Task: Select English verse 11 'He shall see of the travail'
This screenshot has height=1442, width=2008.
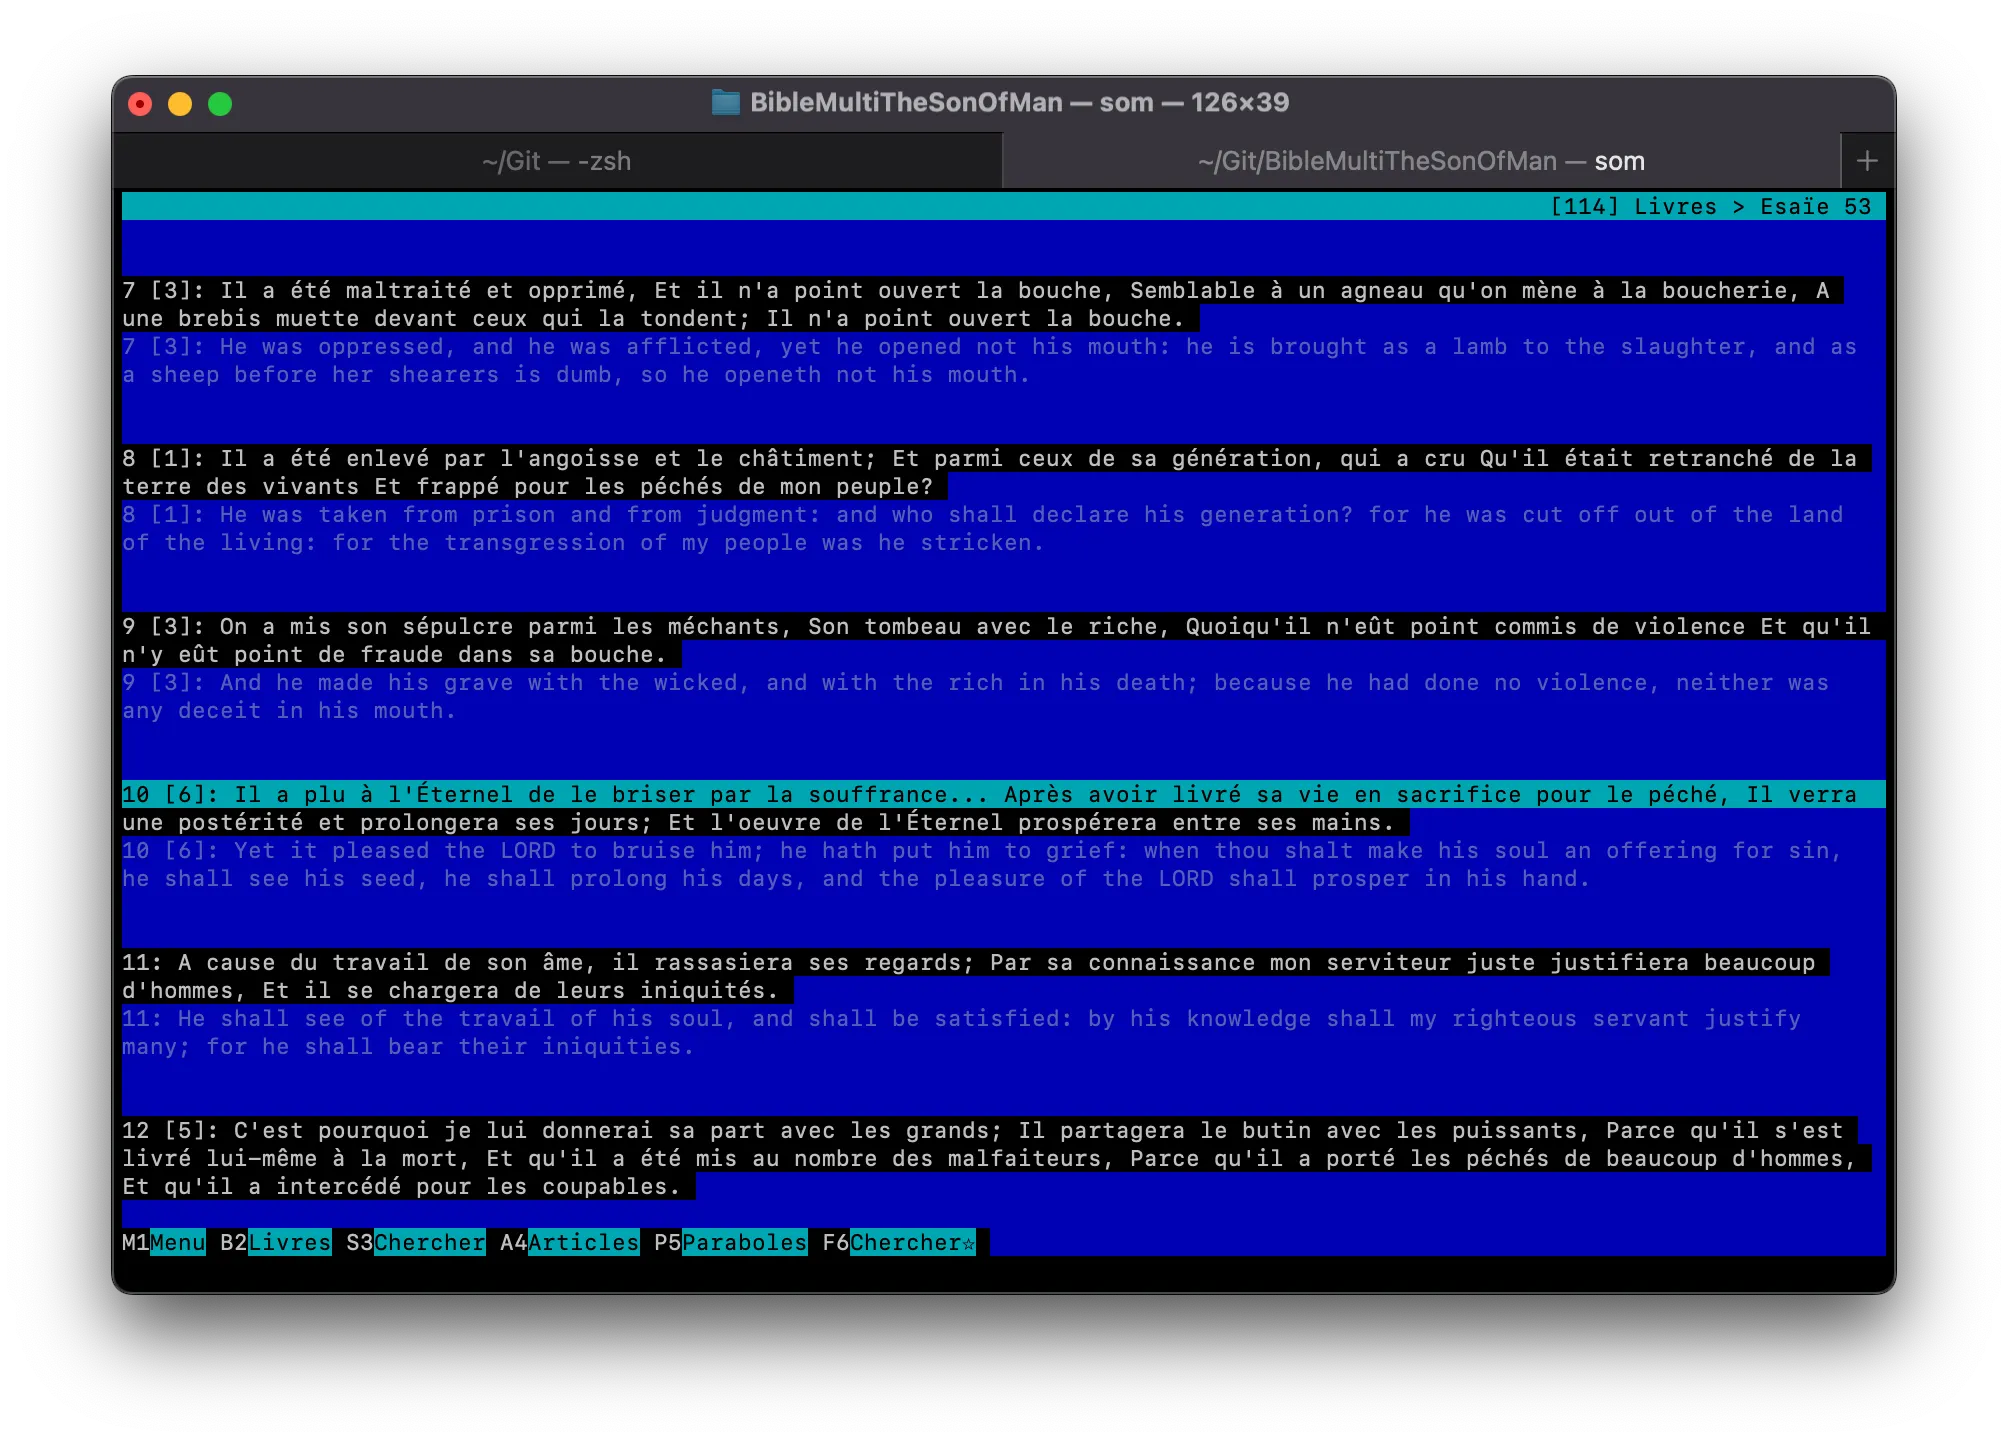Action: click(961, 1033)
